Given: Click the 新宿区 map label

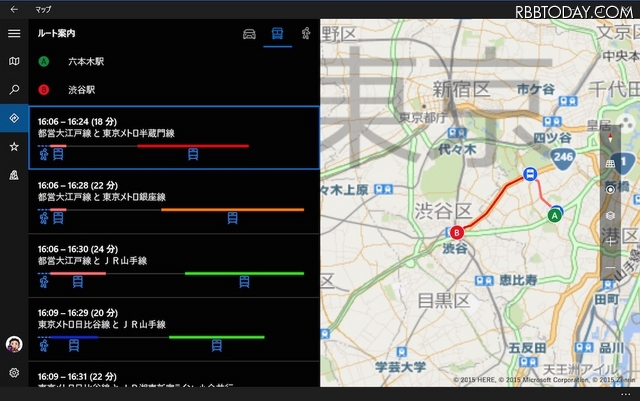Looking at the screenshot, I should (461, 89).
